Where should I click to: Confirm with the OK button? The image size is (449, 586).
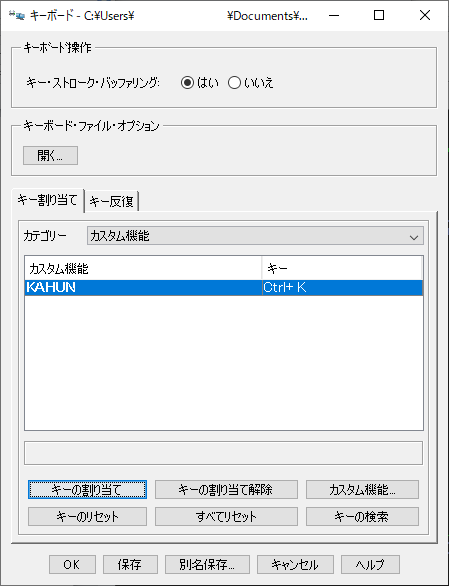72,564
